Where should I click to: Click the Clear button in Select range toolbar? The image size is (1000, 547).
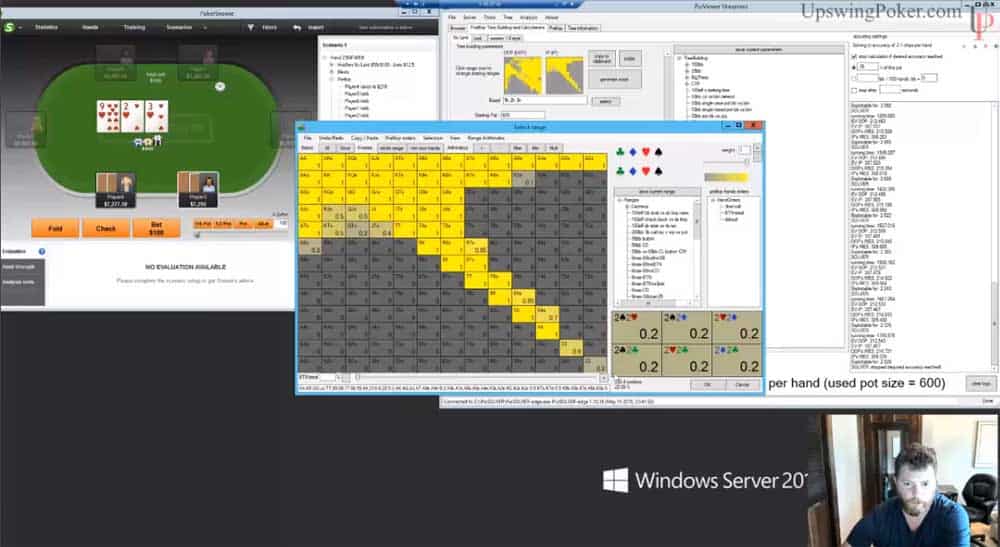[345, 148]
